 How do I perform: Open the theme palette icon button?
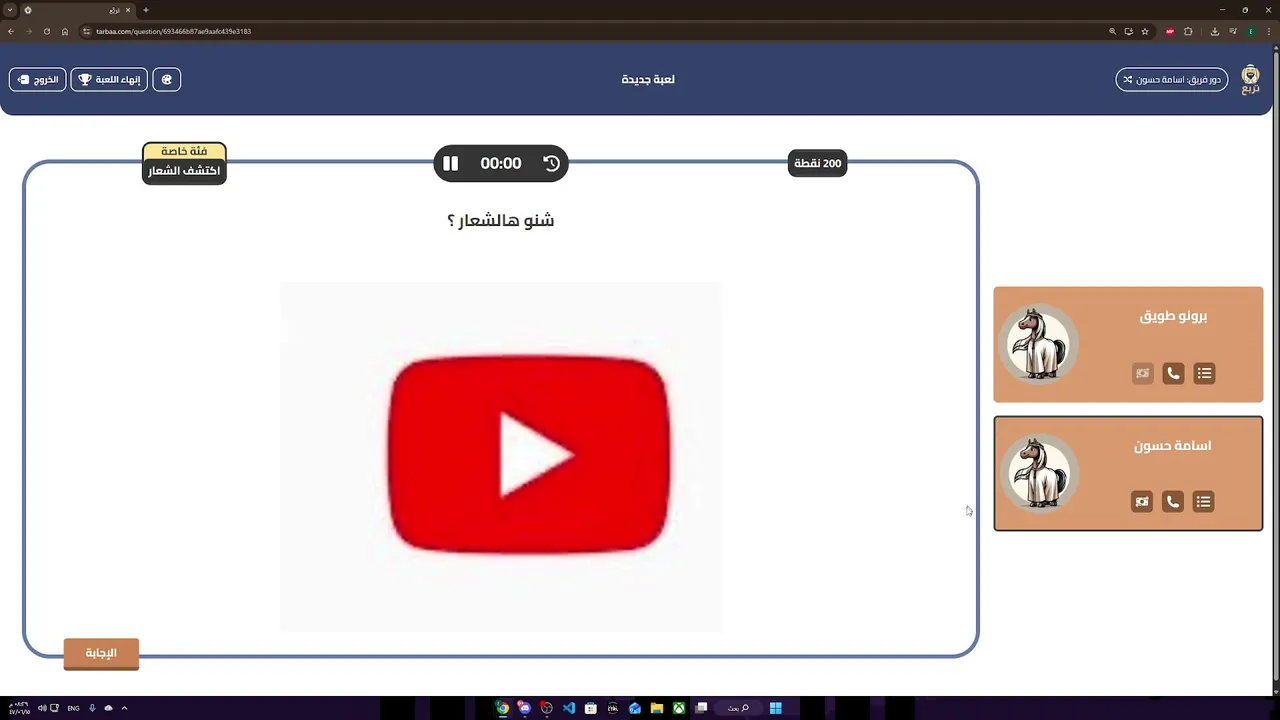[x=167, y=79]
